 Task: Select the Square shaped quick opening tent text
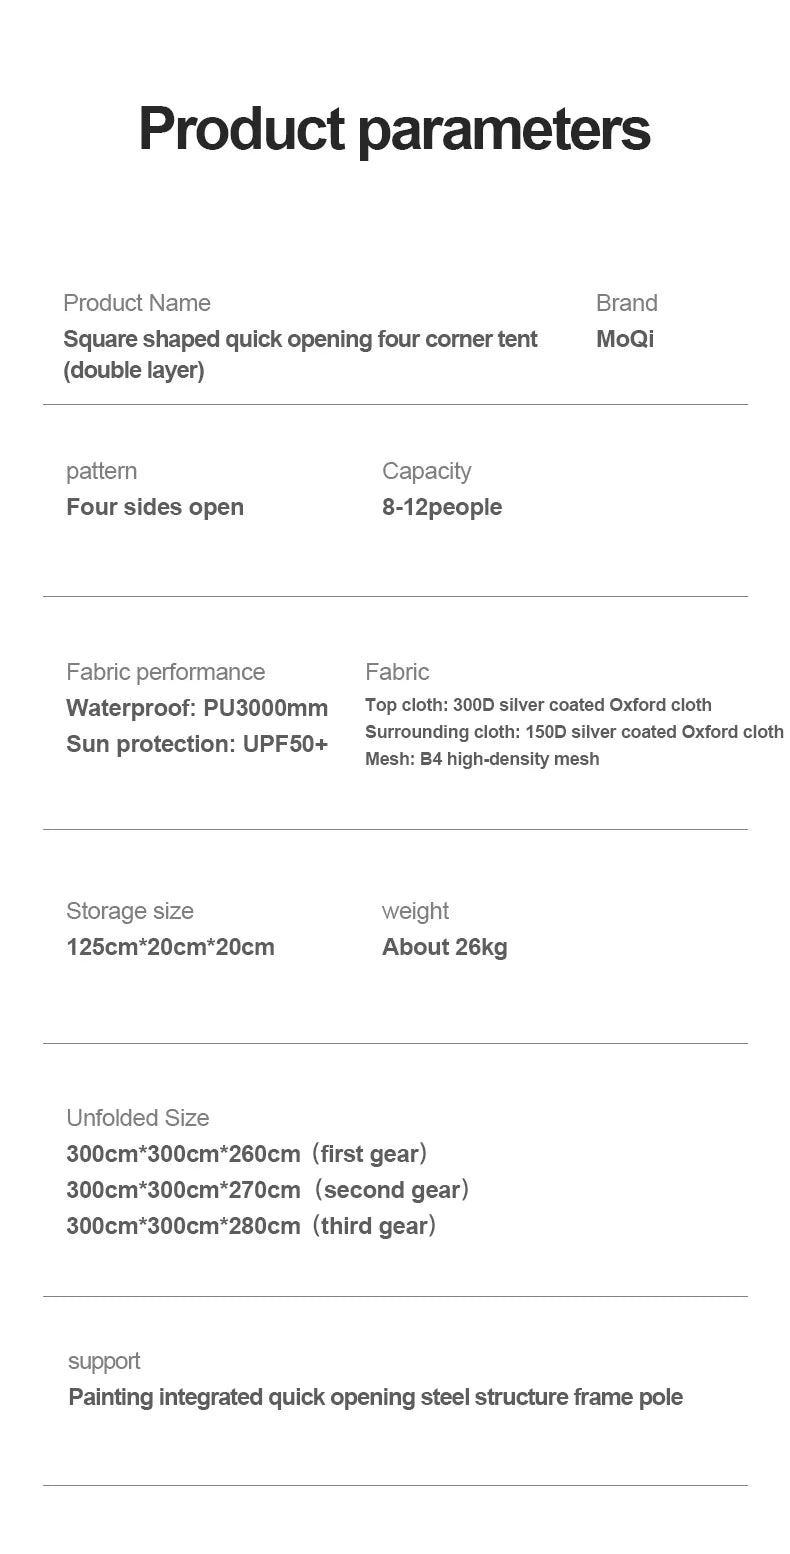[x=300, y=340]
